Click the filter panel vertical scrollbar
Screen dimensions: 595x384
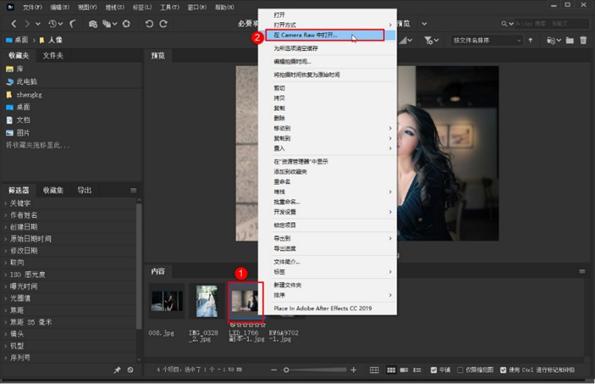tap(139, 266)
